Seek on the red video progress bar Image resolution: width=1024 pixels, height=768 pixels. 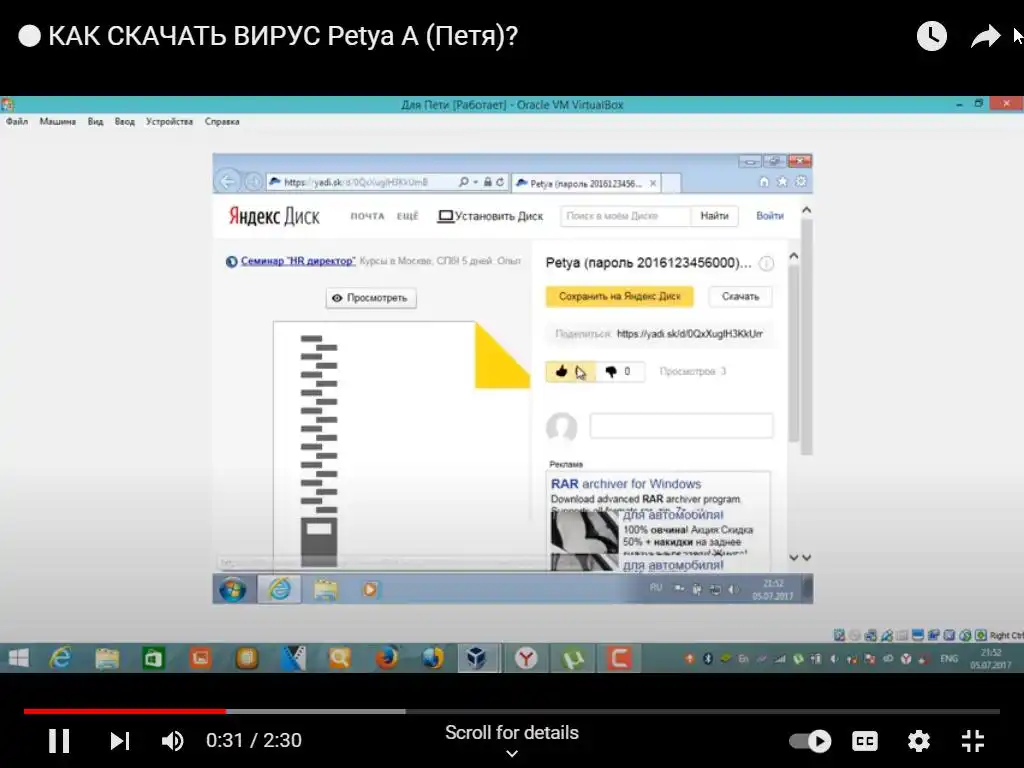125,711
